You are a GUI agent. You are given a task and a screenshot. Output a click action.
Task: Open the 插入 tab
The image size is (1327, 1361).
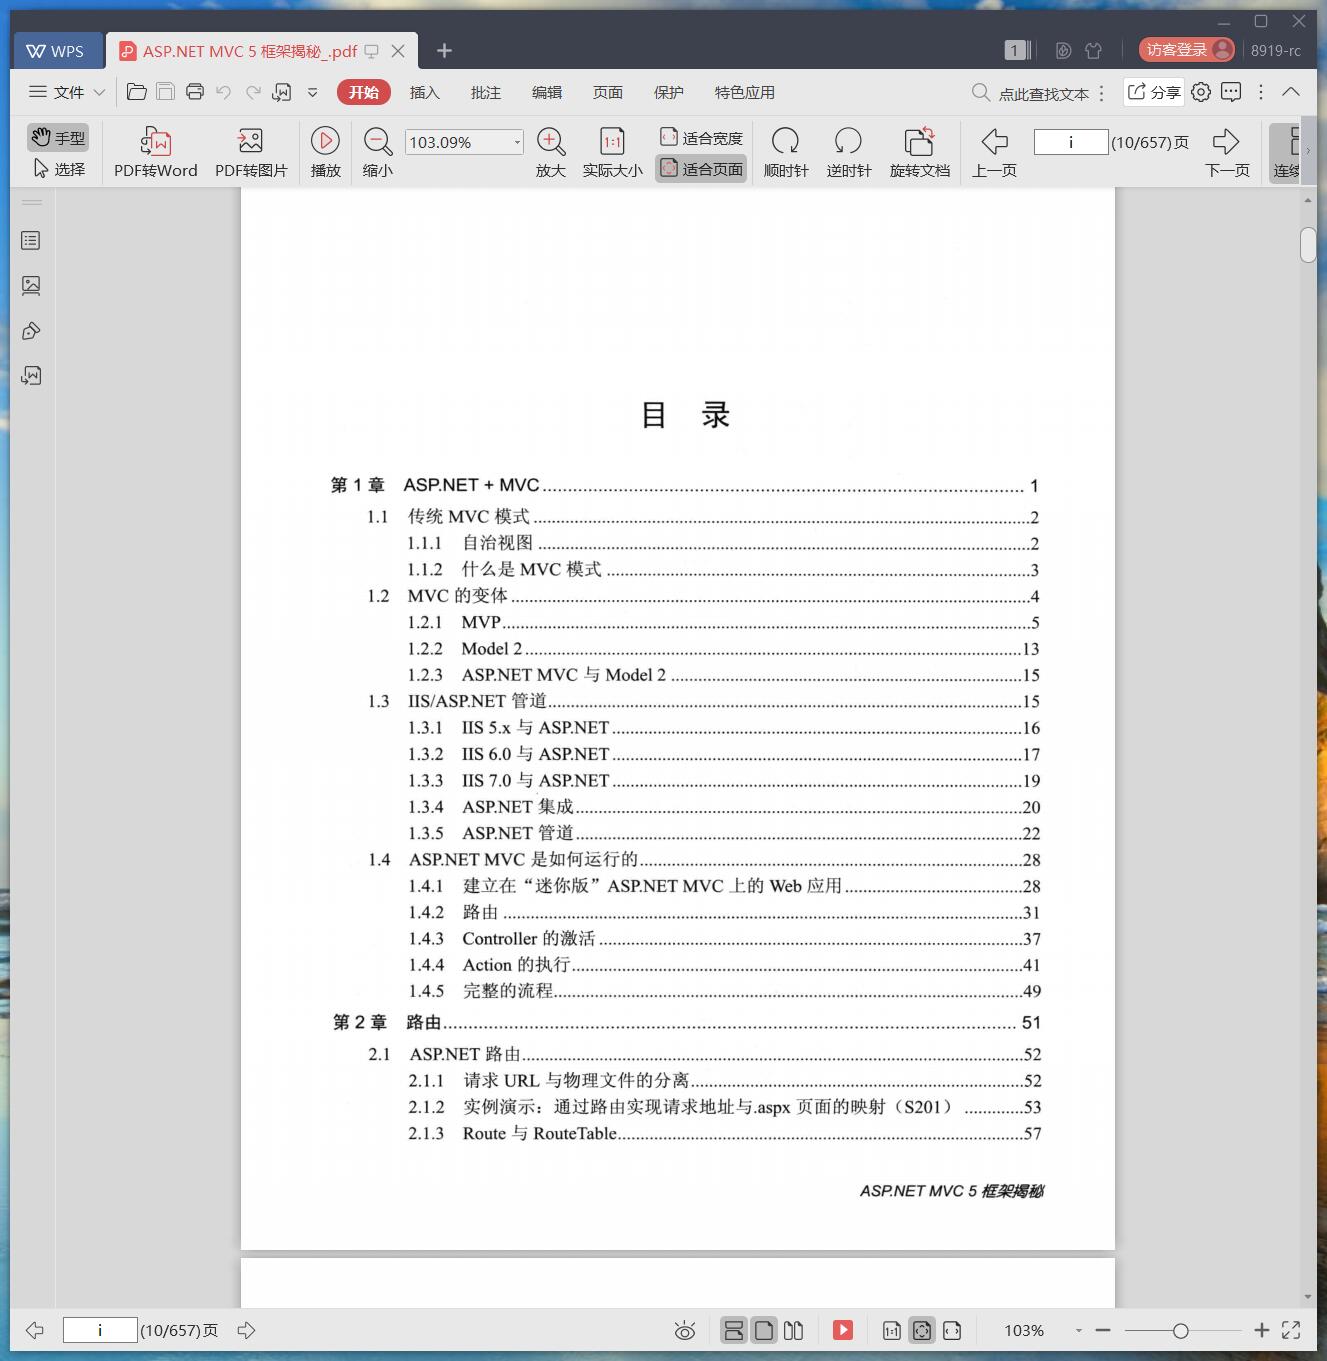[x=425, y=92]
